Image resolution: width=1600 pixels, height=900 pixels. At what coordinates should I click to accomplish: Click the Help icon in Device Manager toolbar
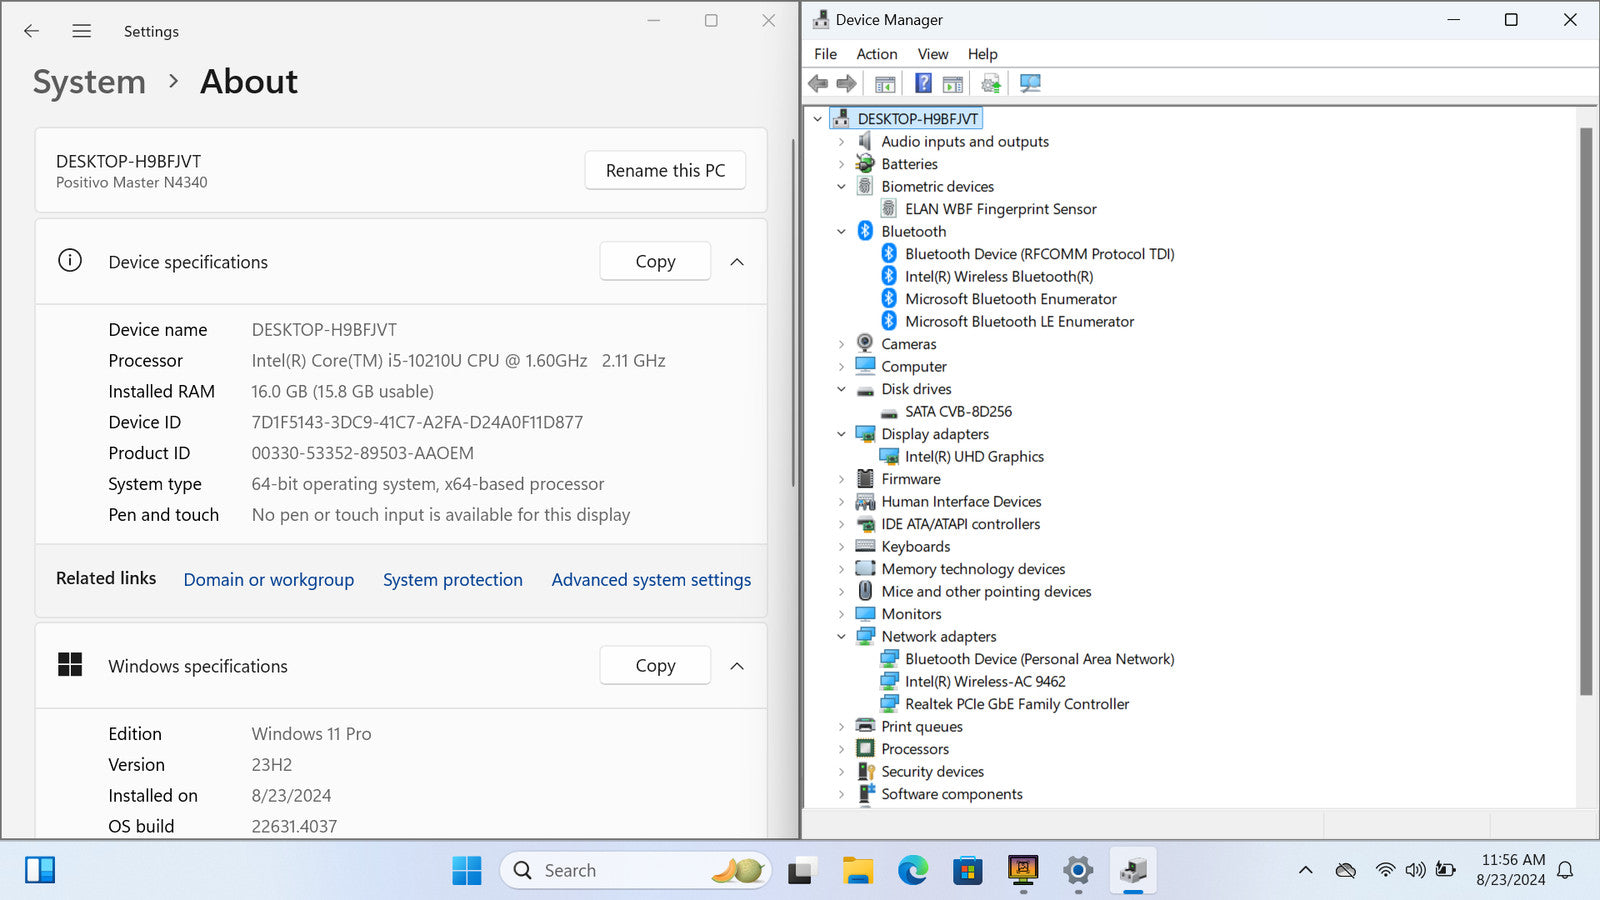(x=923, y=83)
